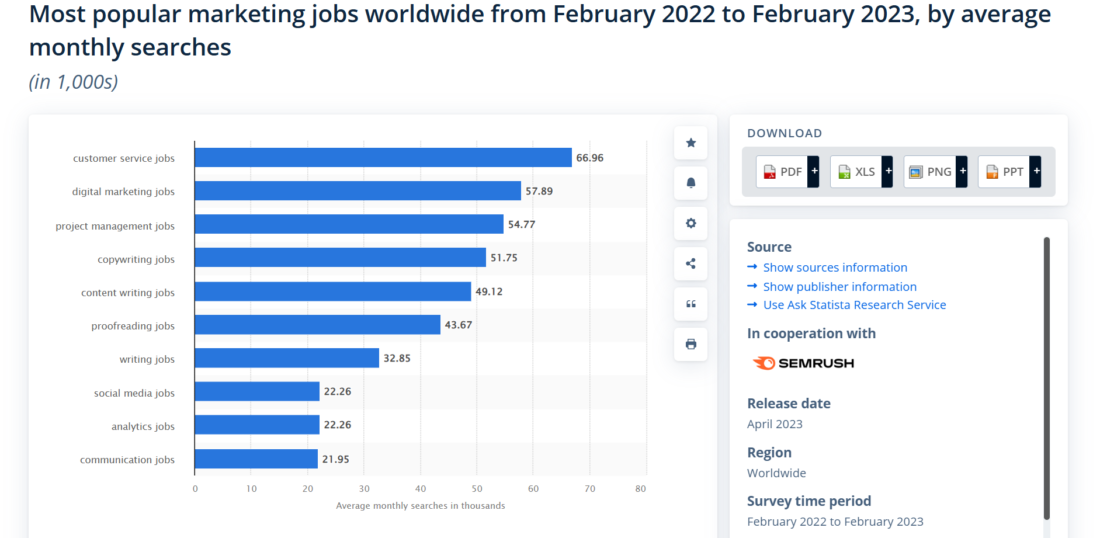The image size is (1100, 538).
Task: Download the chart as PDF
Action: (782, 172)
